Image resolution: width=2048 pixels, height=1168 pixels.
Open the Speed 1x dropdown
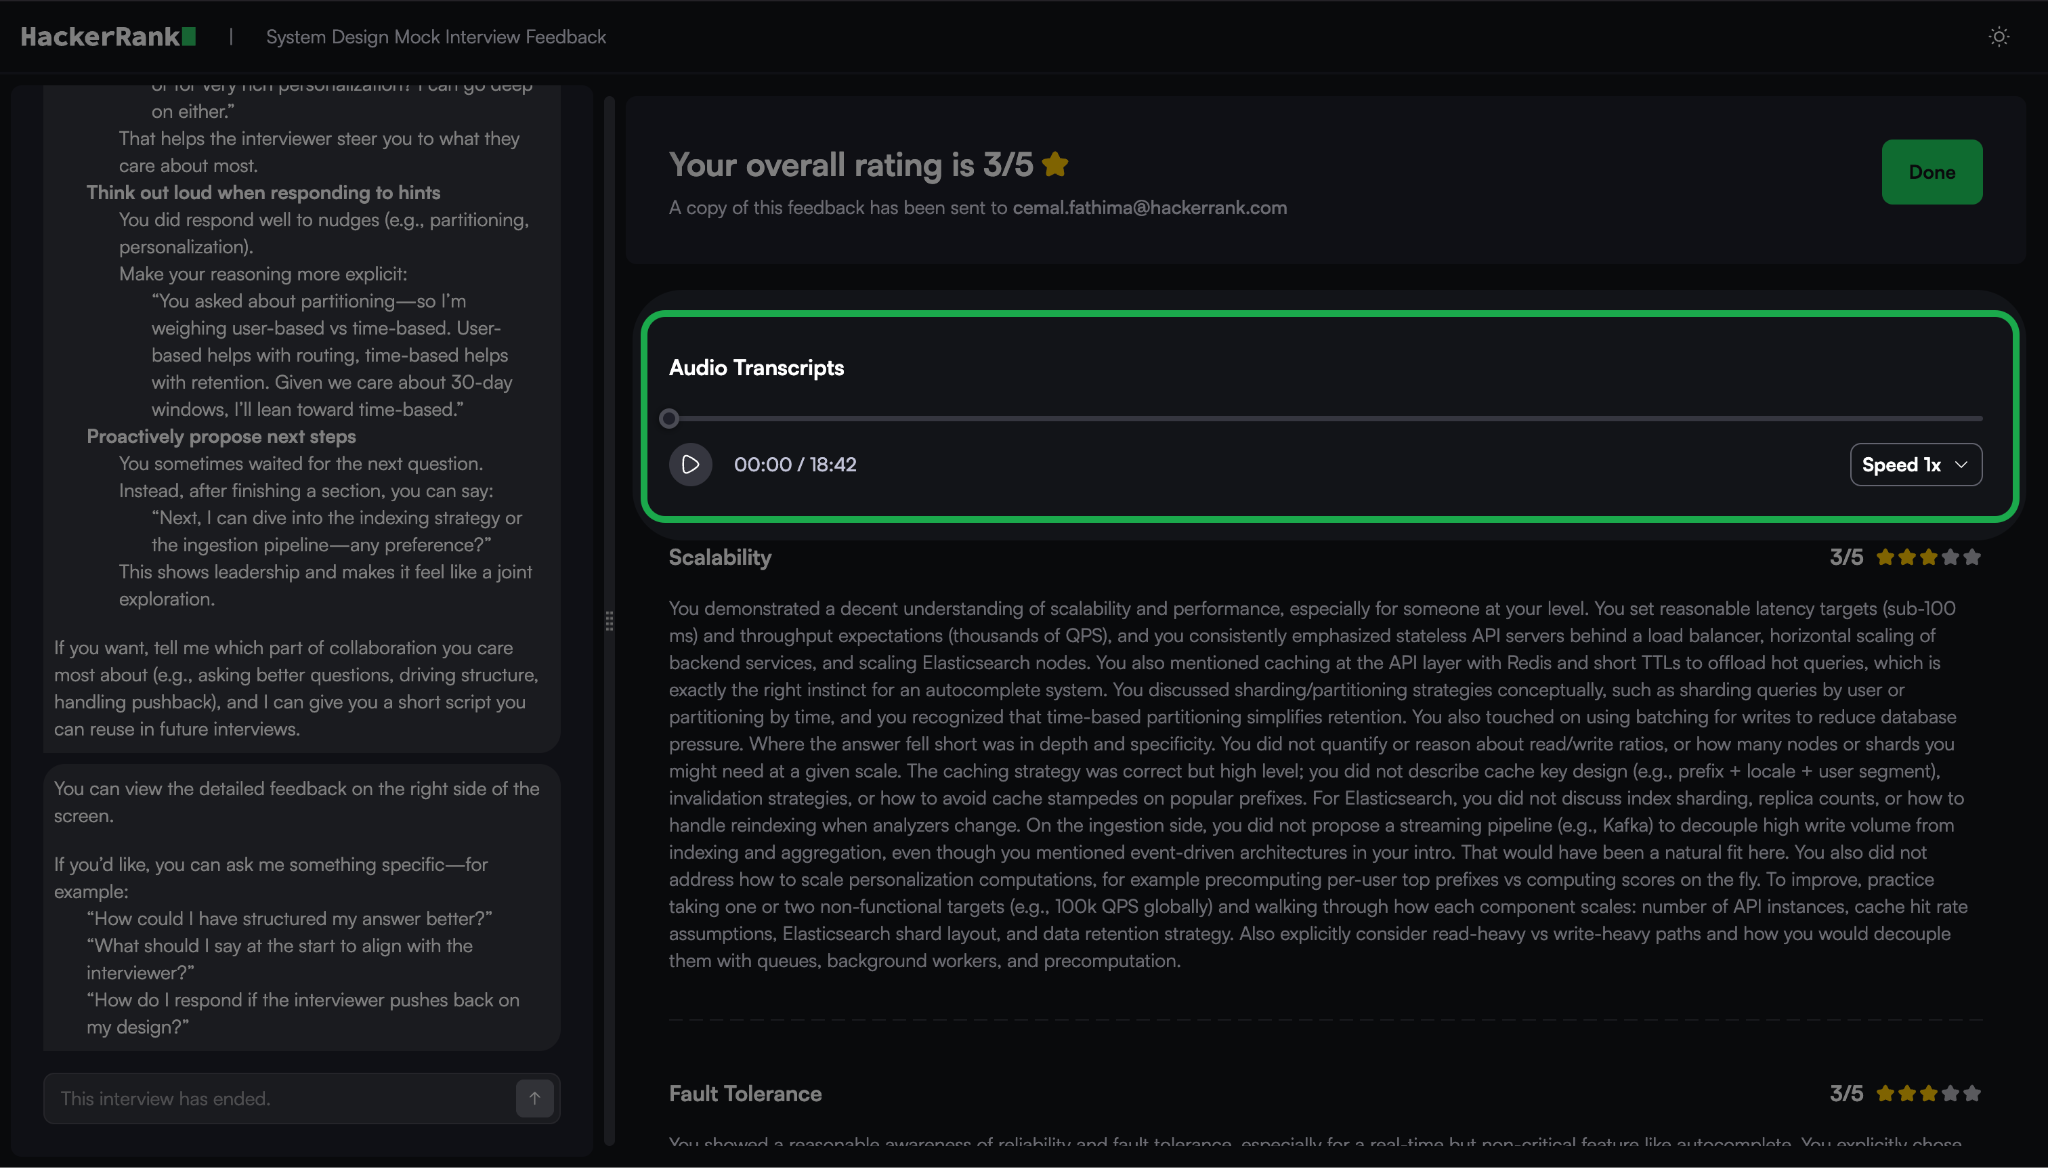tap(1915, 465)
